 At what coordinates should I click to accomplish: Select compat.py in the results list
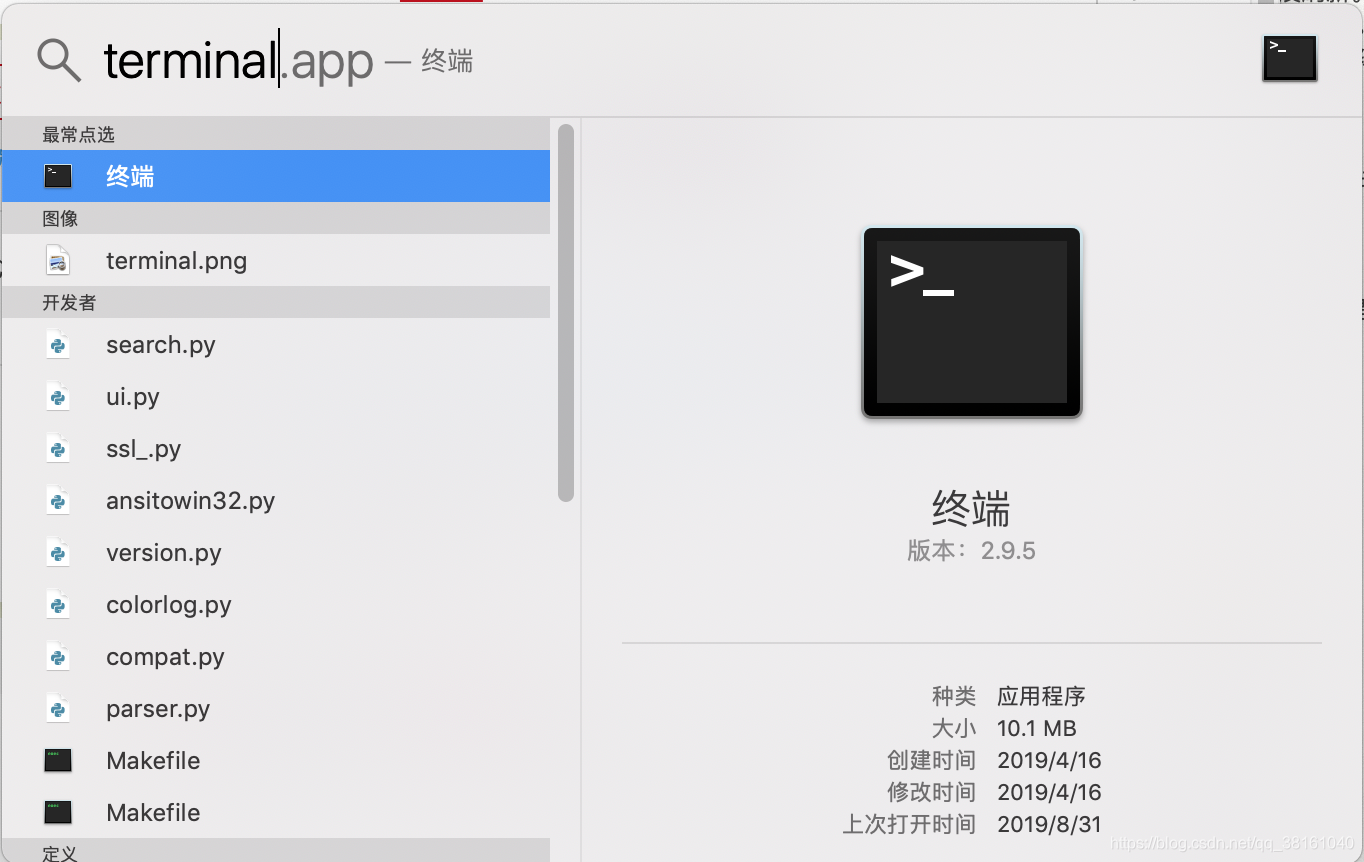point(164,656)
